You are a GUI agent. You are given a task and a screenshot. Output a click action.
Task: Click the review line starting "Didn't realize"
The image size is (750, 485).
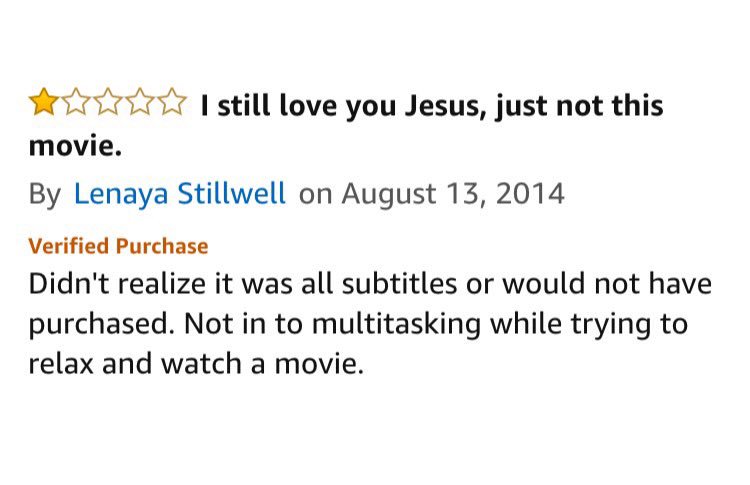370,283
